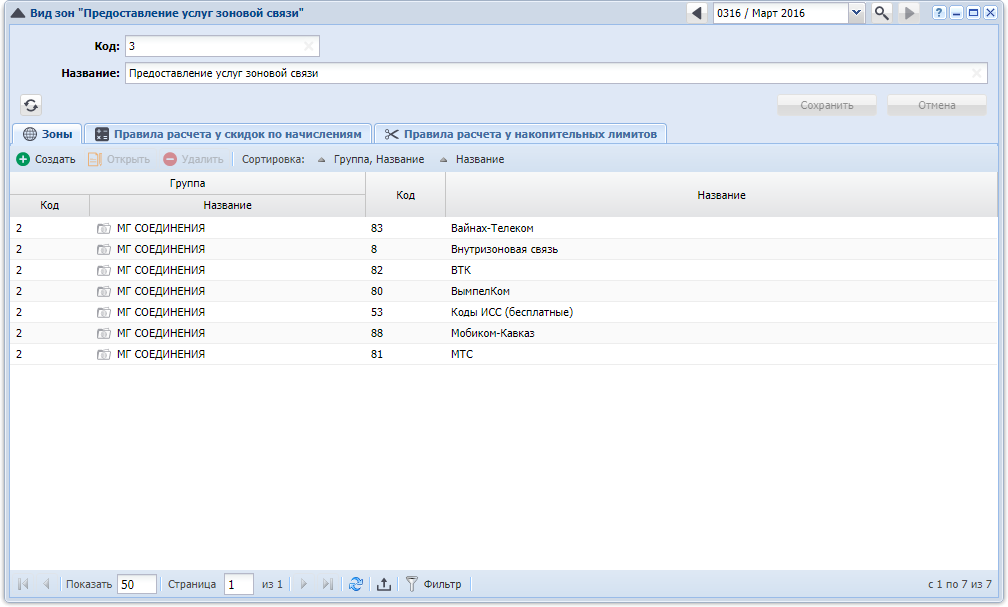
Task: Click into the Название input field
Action: pyautogui.click(x=556, y=73)
